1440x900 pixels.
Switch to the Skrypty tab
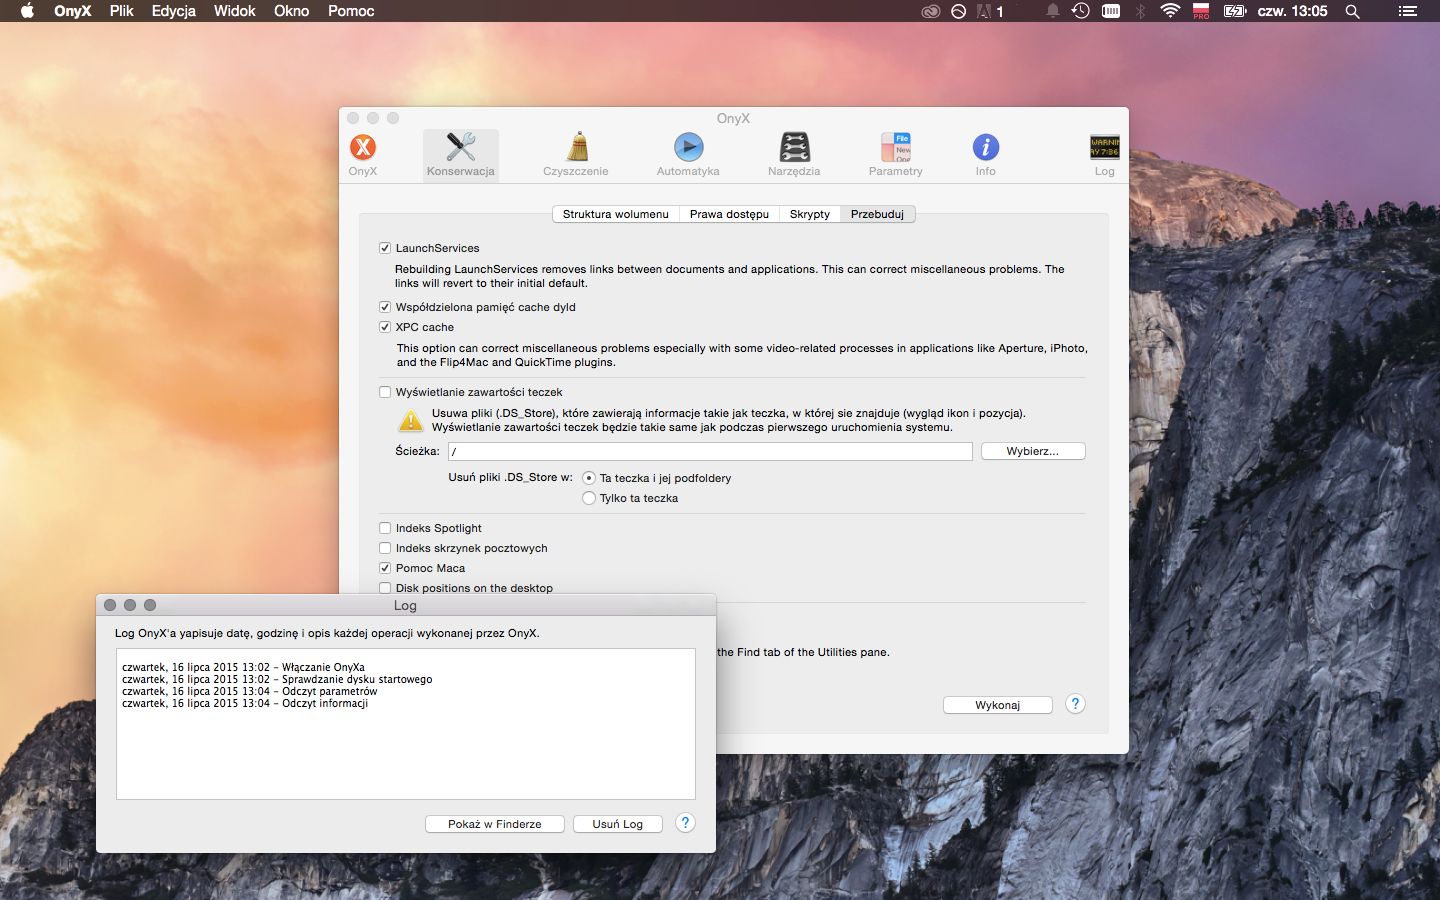click(810, 214)
